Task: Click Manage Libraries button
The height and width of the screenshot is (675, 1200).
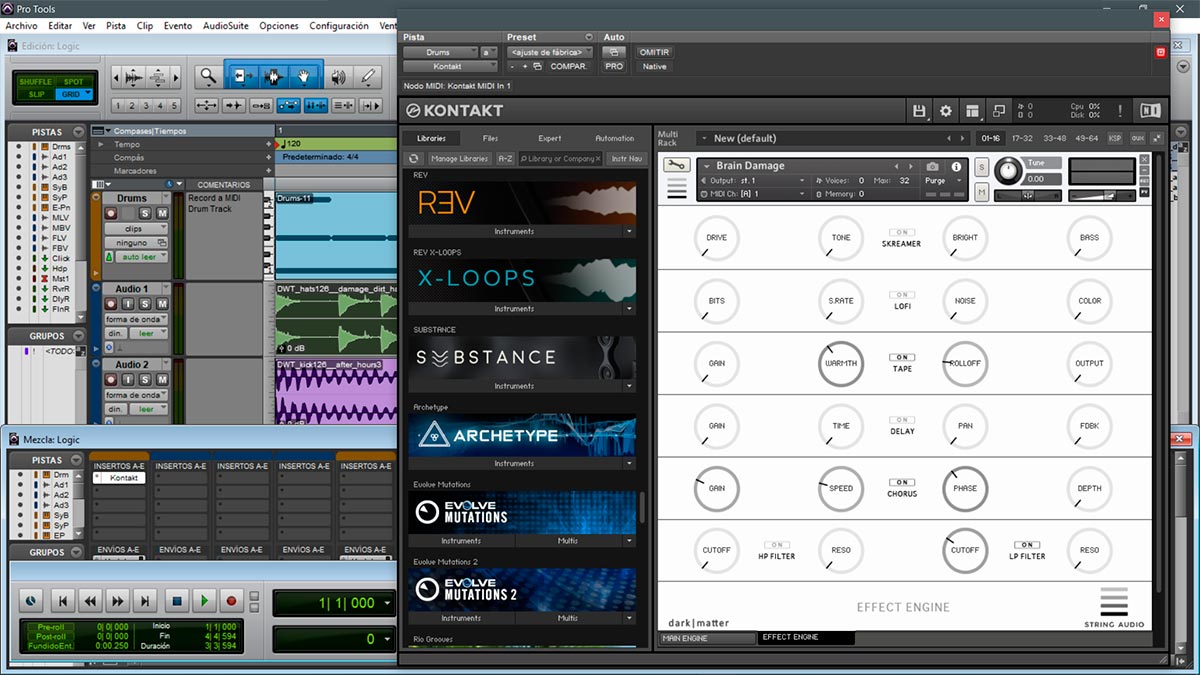Action: coord(459,158)
